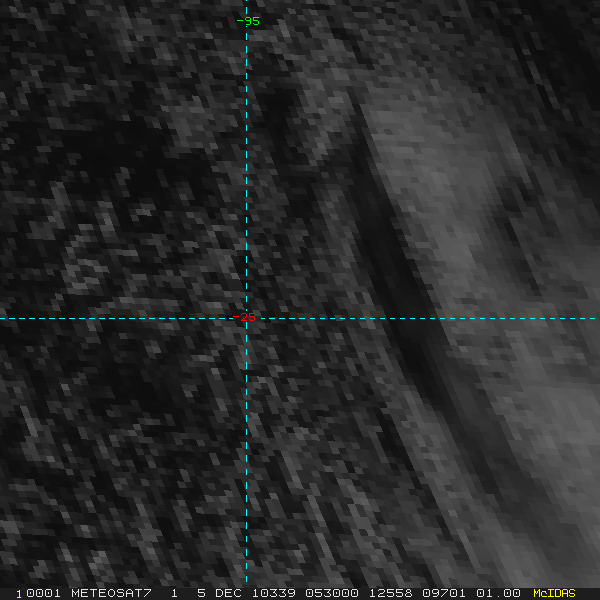Click the green -95 longitude label
600x600 pixels.
point(247,21)
